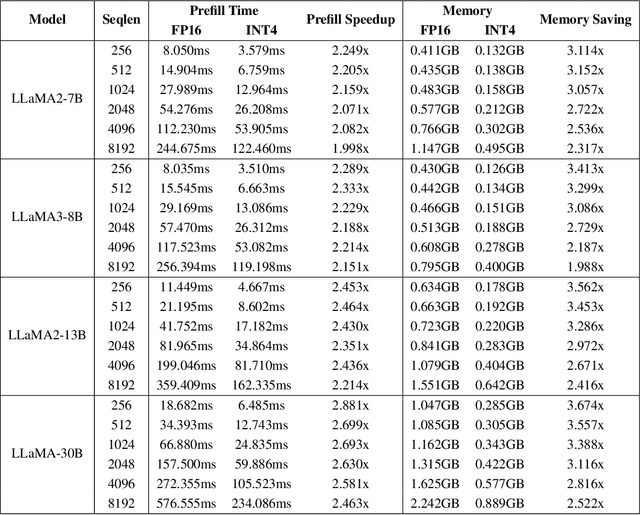
Task: Select the 3.579ms INT4 time cell
Action: pos(261,49)
